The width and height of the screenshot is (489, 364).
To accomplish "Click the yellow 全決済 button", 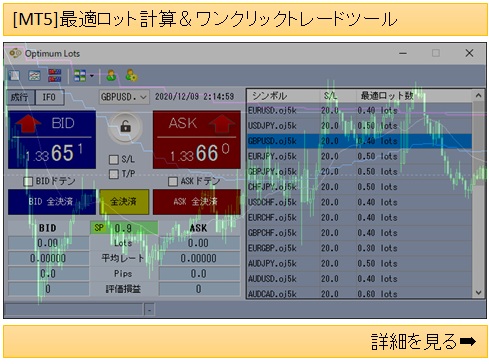I will [x=124, y=202].
